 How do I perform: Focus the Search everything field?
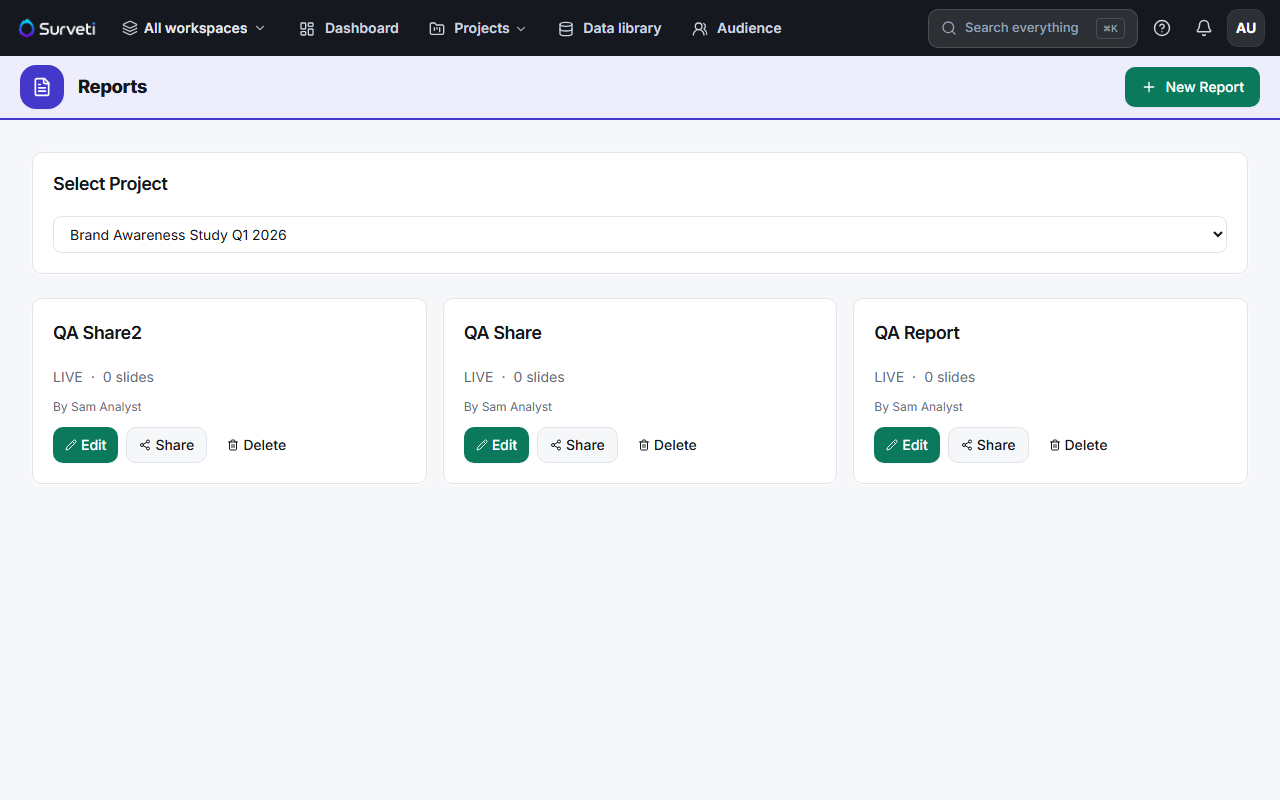coord(1032,28)
